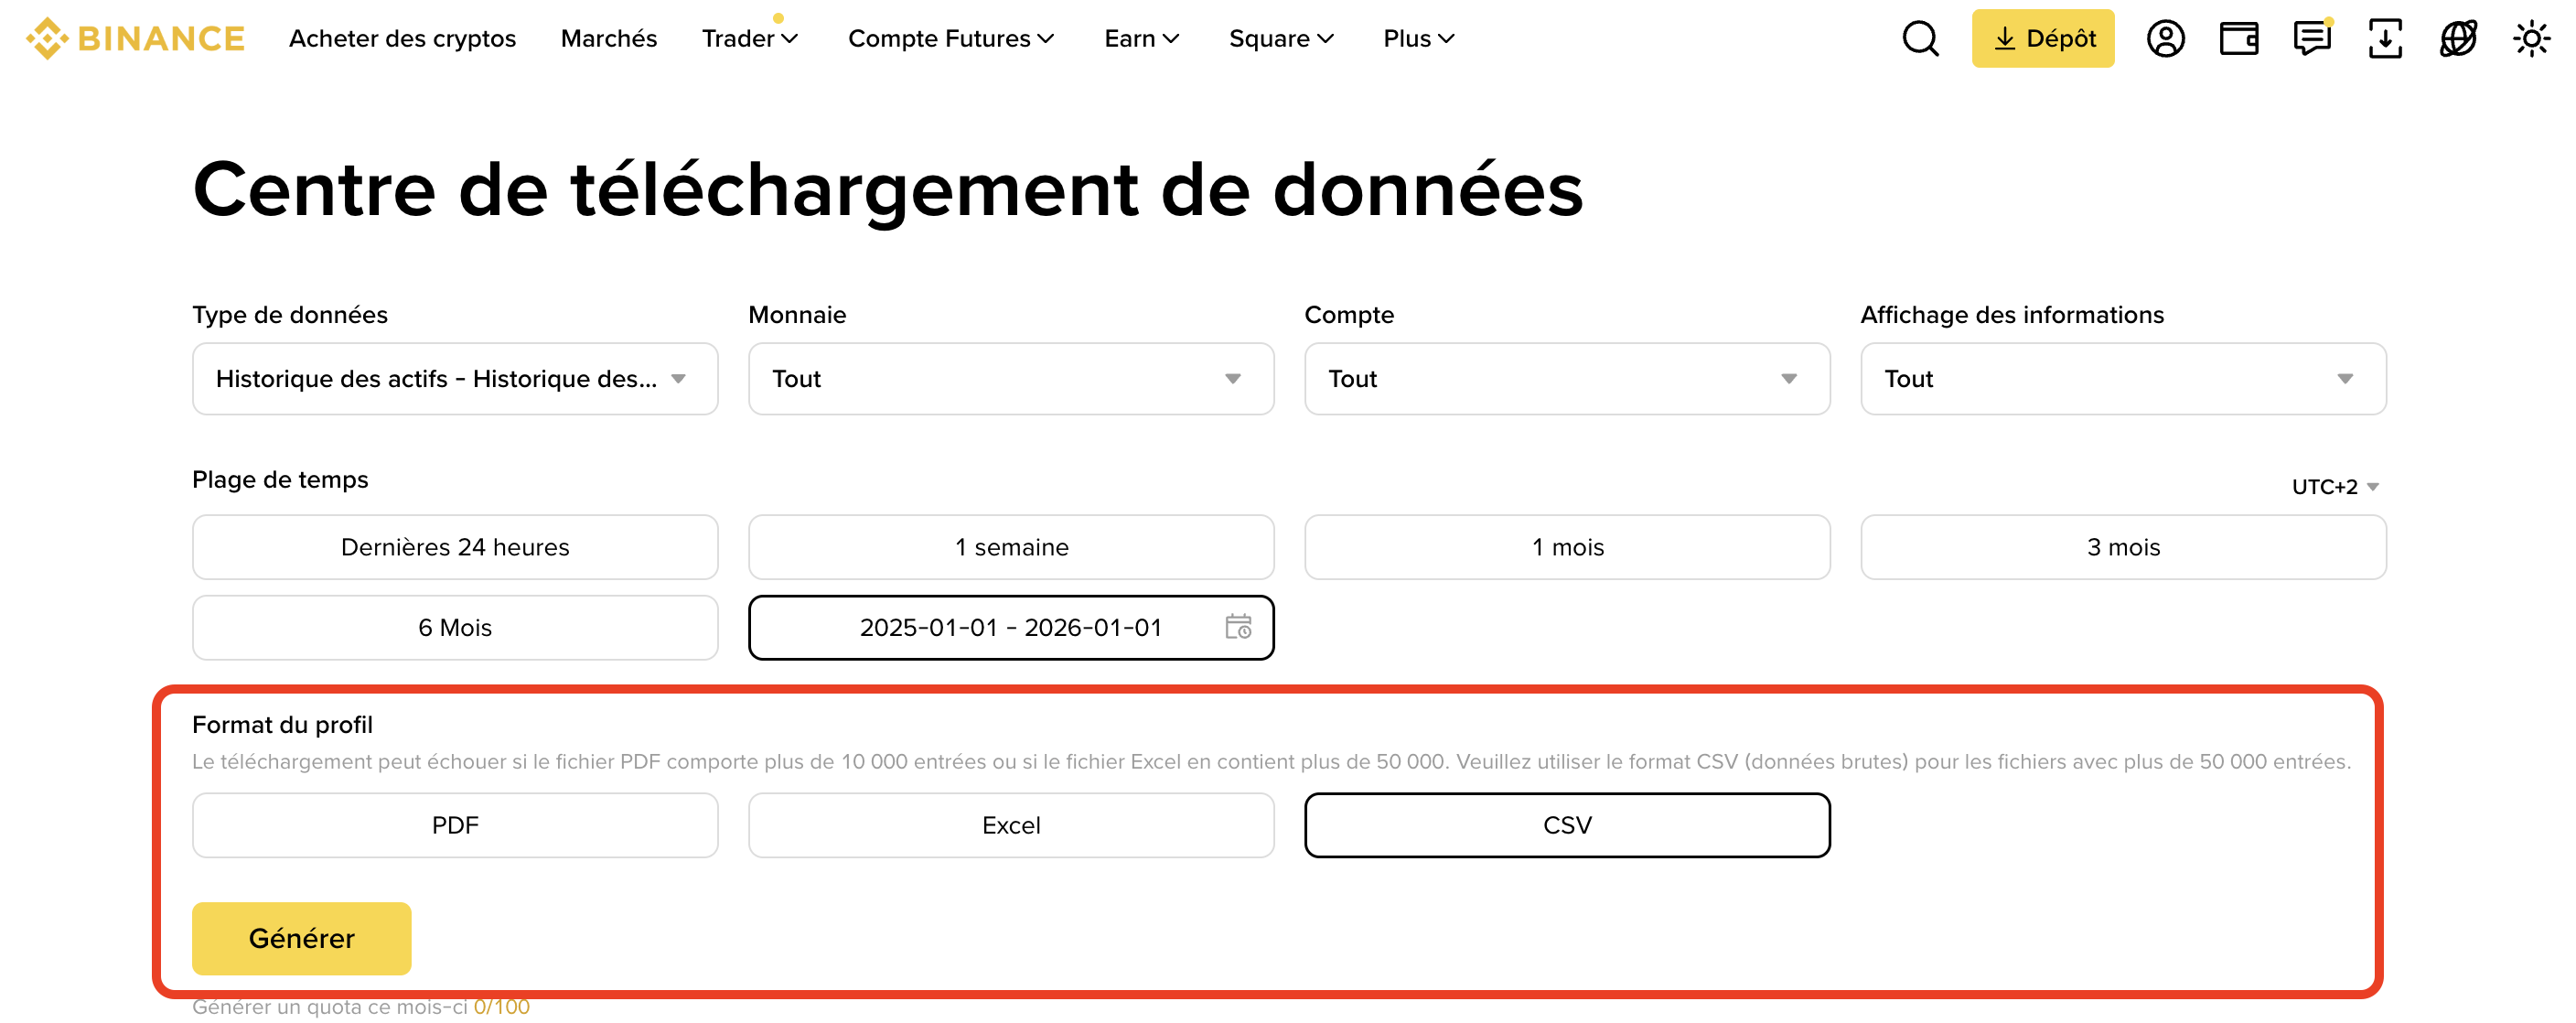Image resolution: width=2576 pixels, height=1023 pixels.
Task: Click the download app icon
Action: (2384, 38)
